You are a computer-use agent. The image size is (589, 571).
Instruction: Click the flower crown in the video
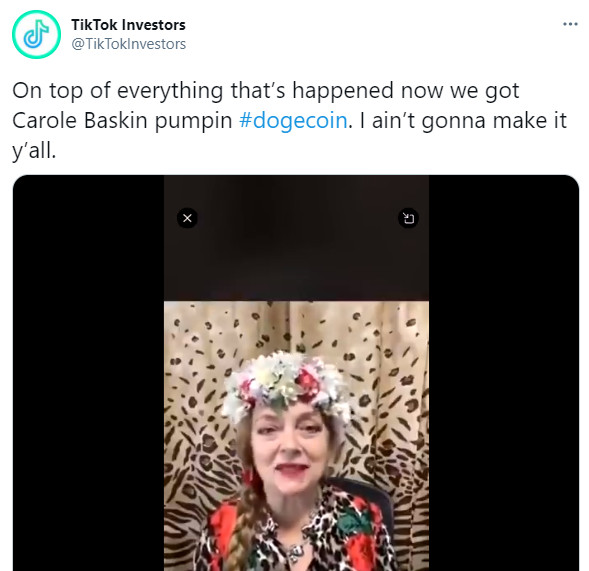pyautogui.click(x=286, y=383)
